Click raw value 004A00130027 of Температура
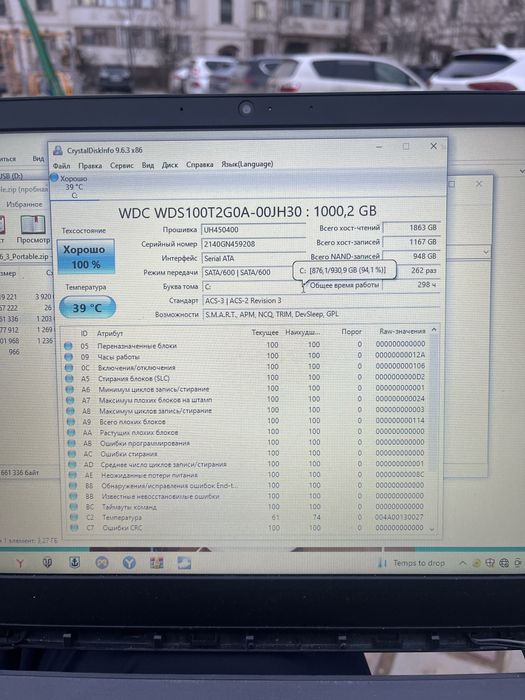 tap(400, 517)
